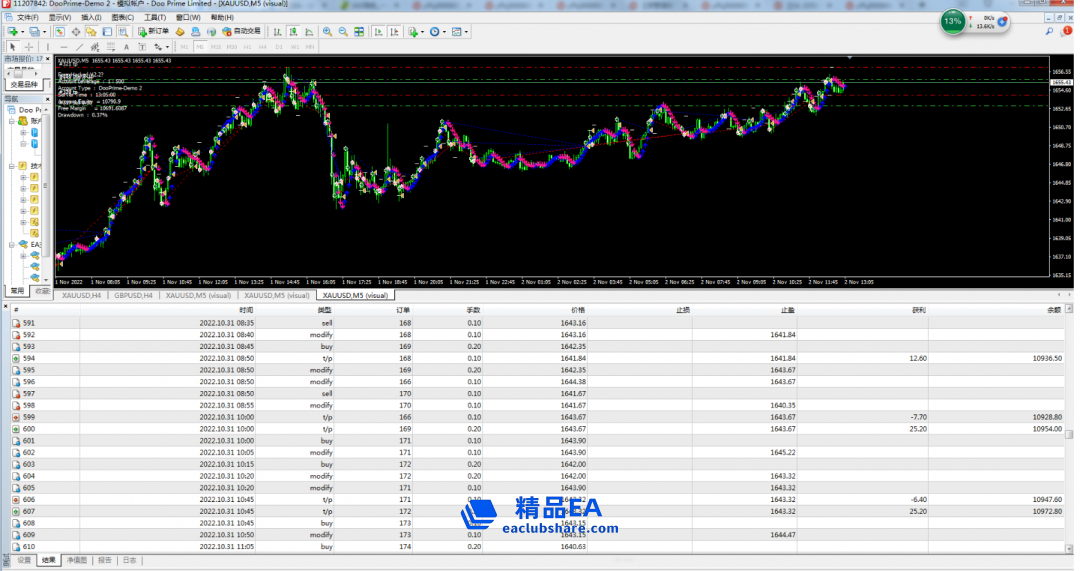Click the zoom out magnifier icon

click(x=343, y=32)
